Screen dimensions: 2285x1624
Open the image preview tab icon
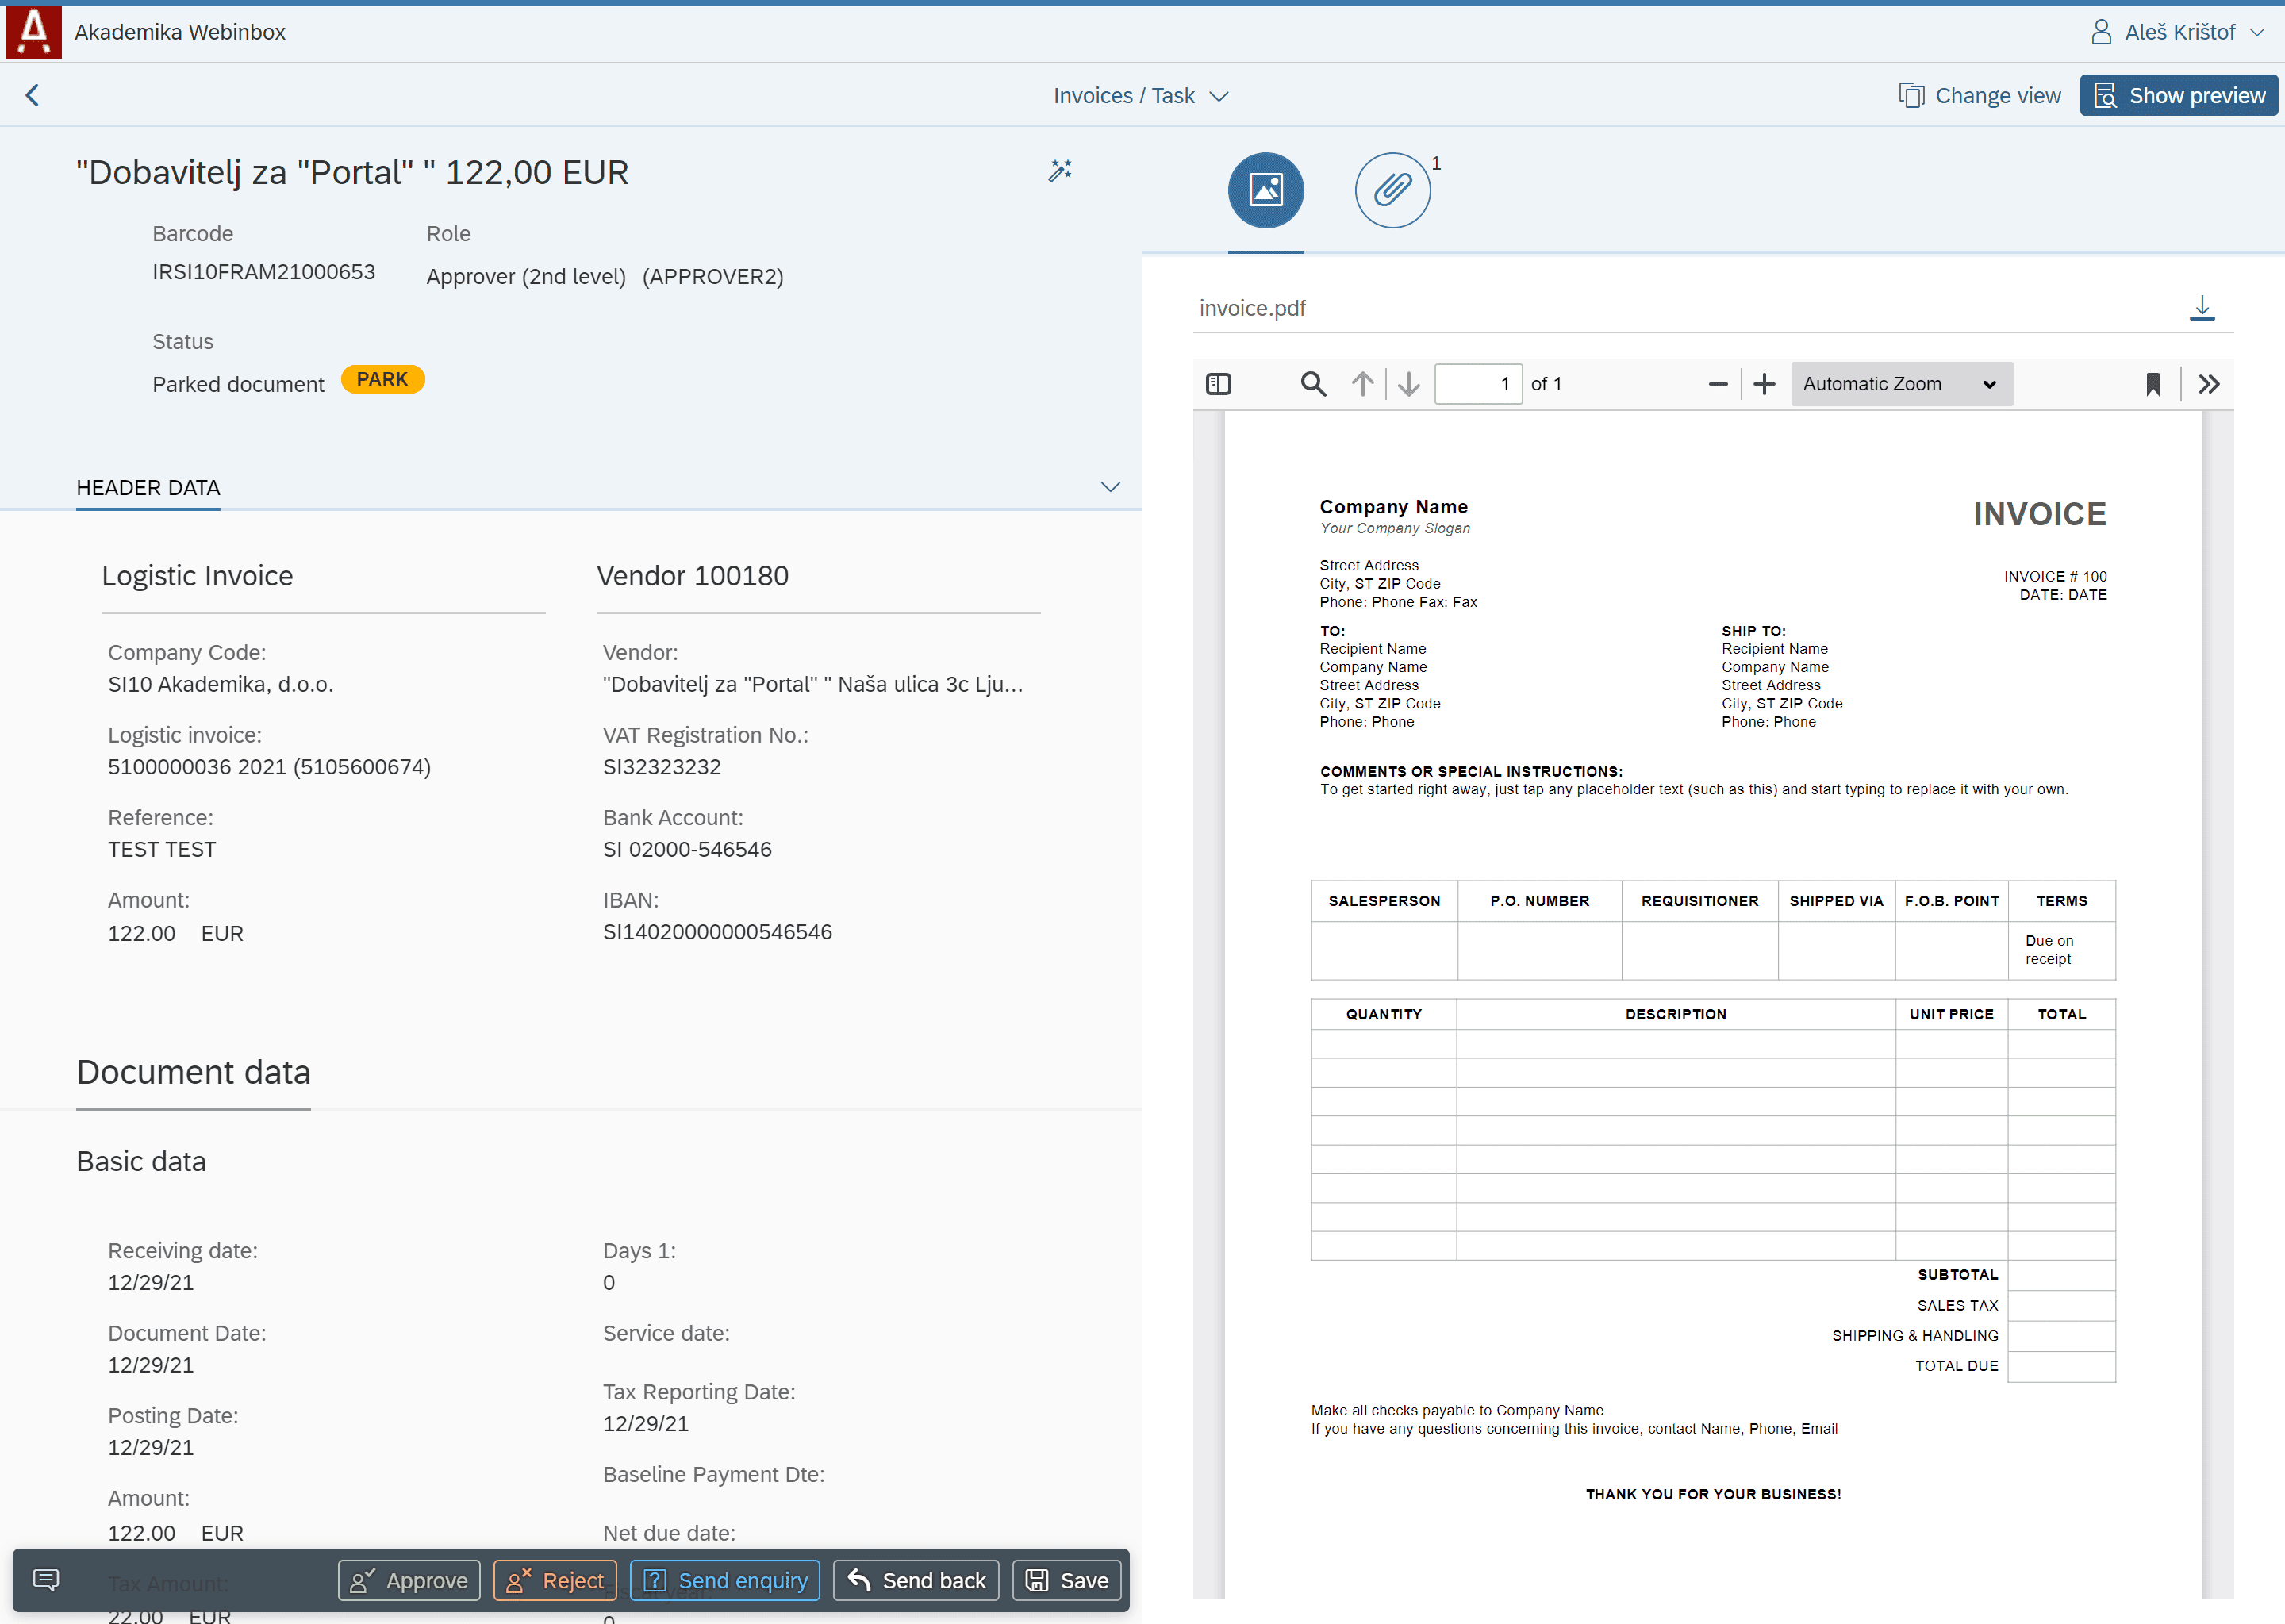tap(1265, 190)
